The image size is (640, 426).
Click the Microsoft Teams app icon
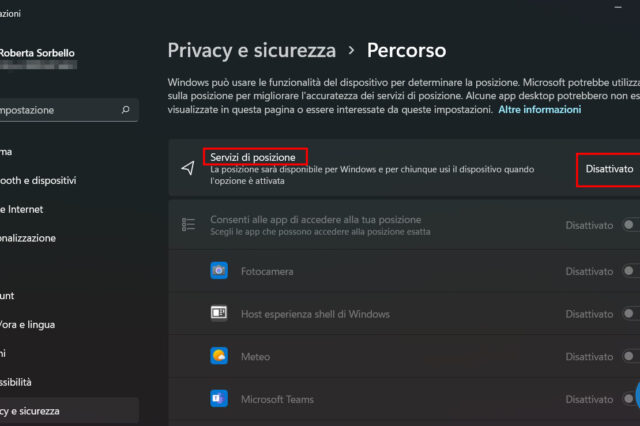click(219, 399)
